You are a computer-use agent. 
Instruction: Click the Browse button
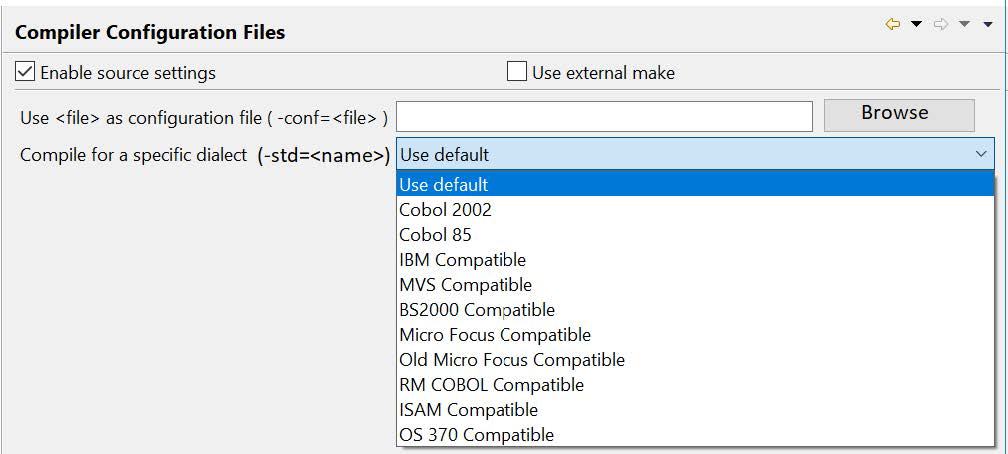[x=899, y=115]
